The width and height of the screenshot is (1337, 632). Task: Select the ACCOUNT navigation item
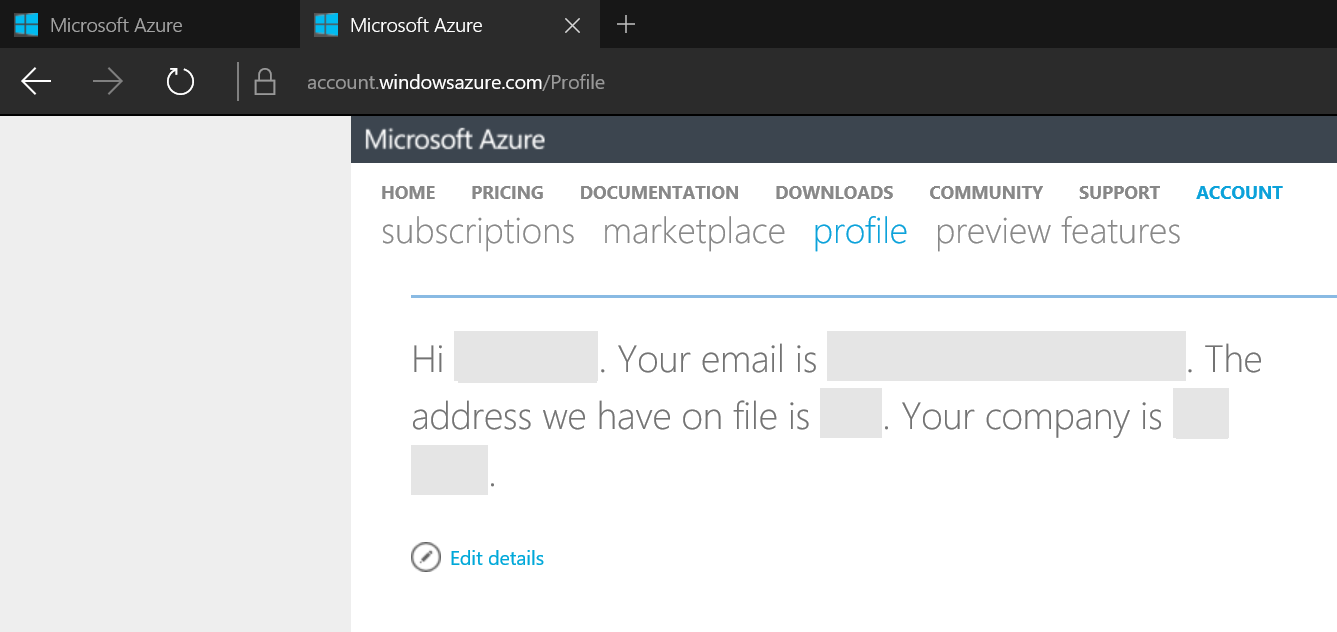point(1239,193)
